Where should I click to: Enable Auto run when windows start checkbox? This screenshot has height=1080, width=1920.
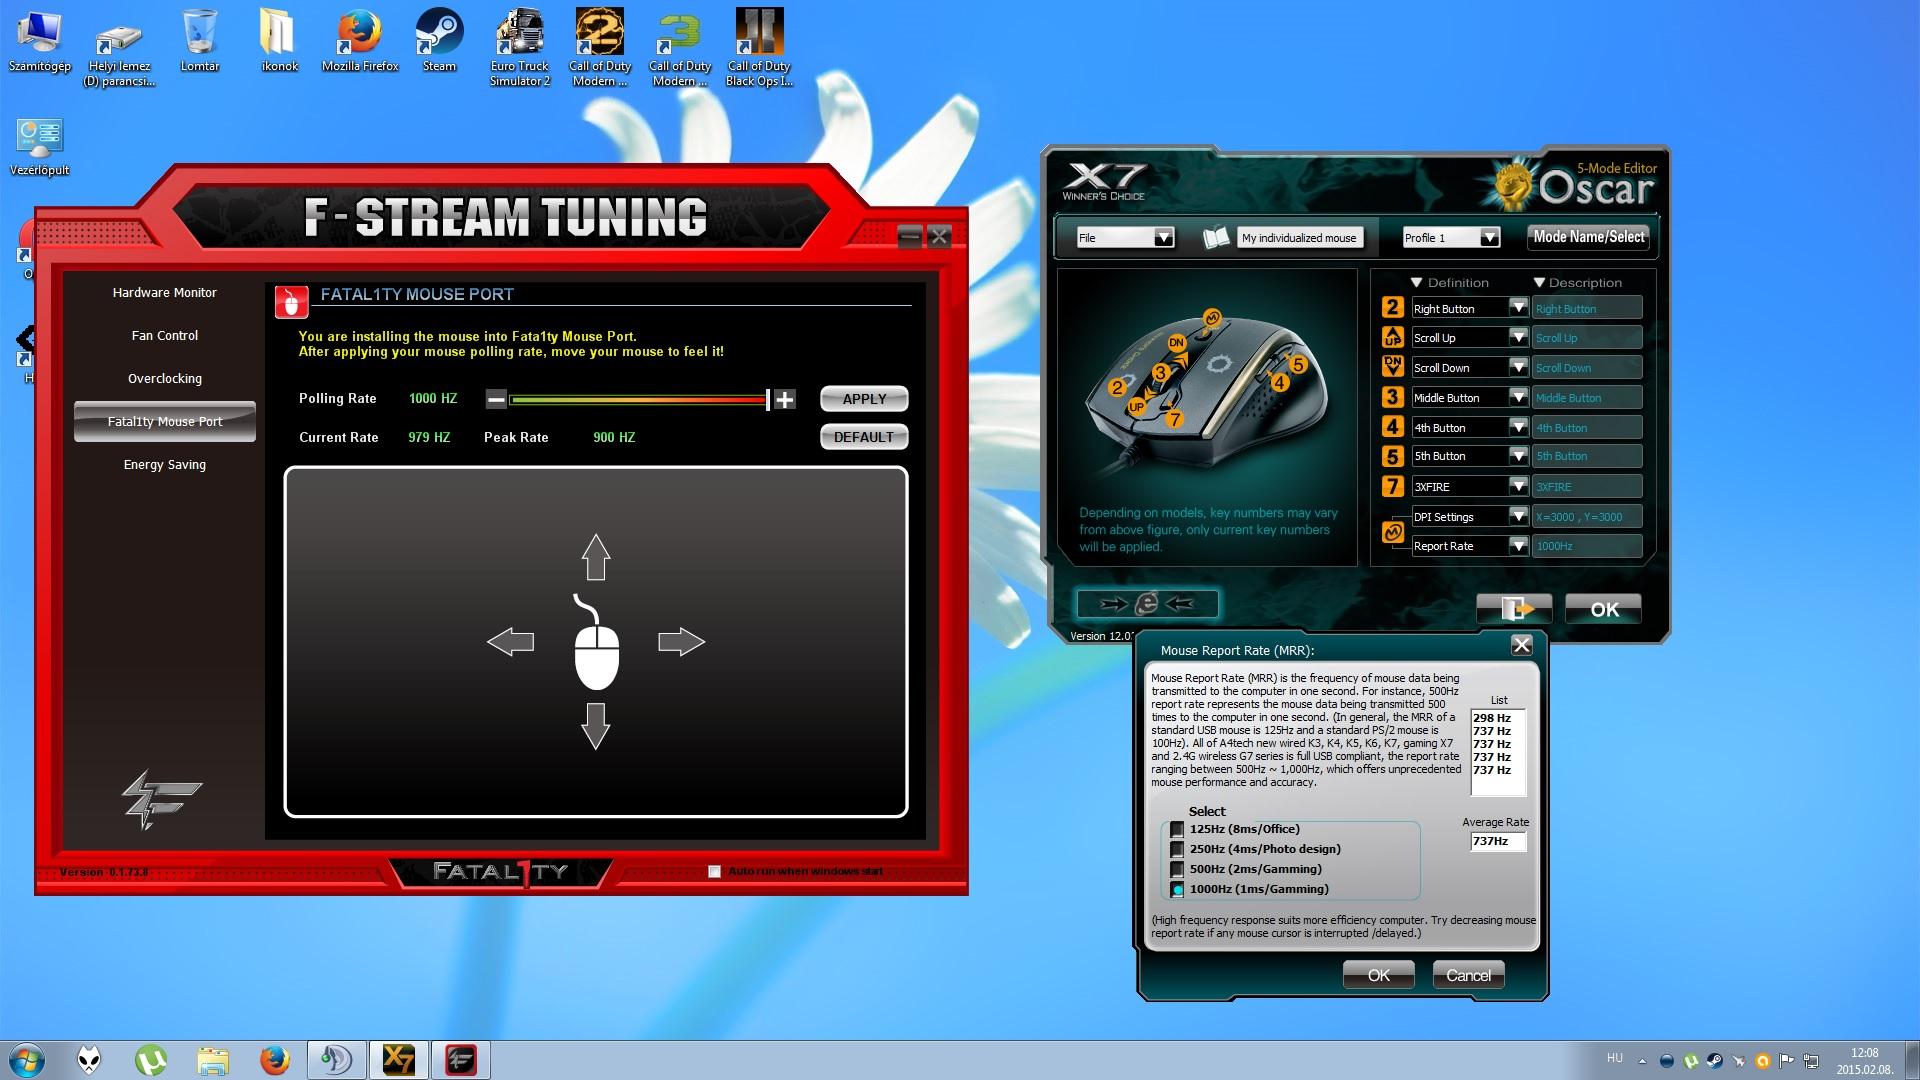[x=714, y=871]
